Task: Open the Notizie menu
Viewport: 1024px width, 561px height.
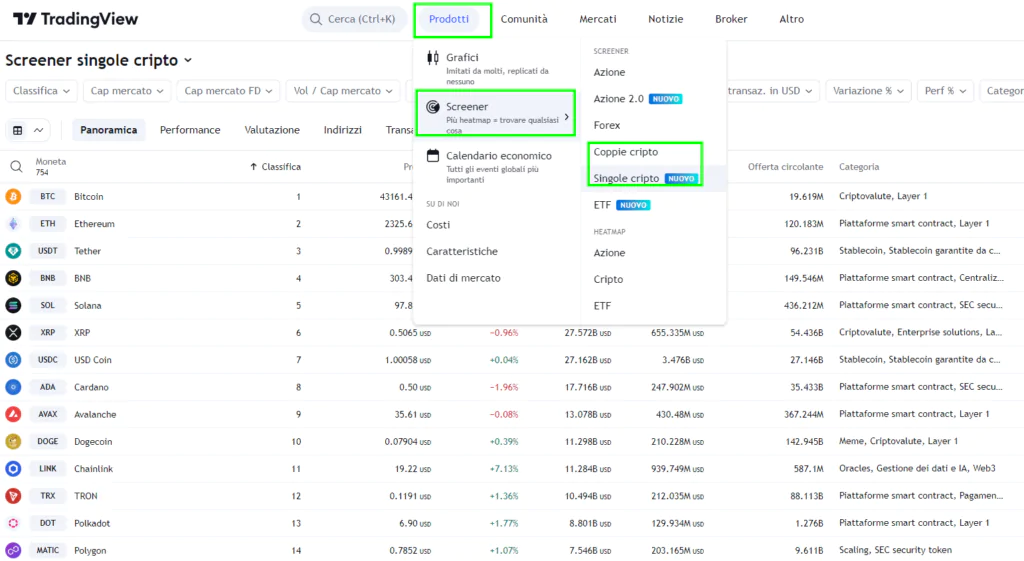Action: click(665, 19)
